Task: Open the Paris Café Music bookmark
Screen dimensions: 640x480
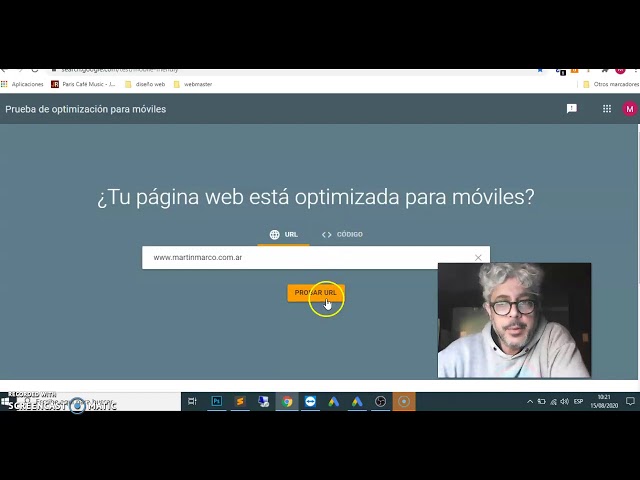Action: [83, 84]
